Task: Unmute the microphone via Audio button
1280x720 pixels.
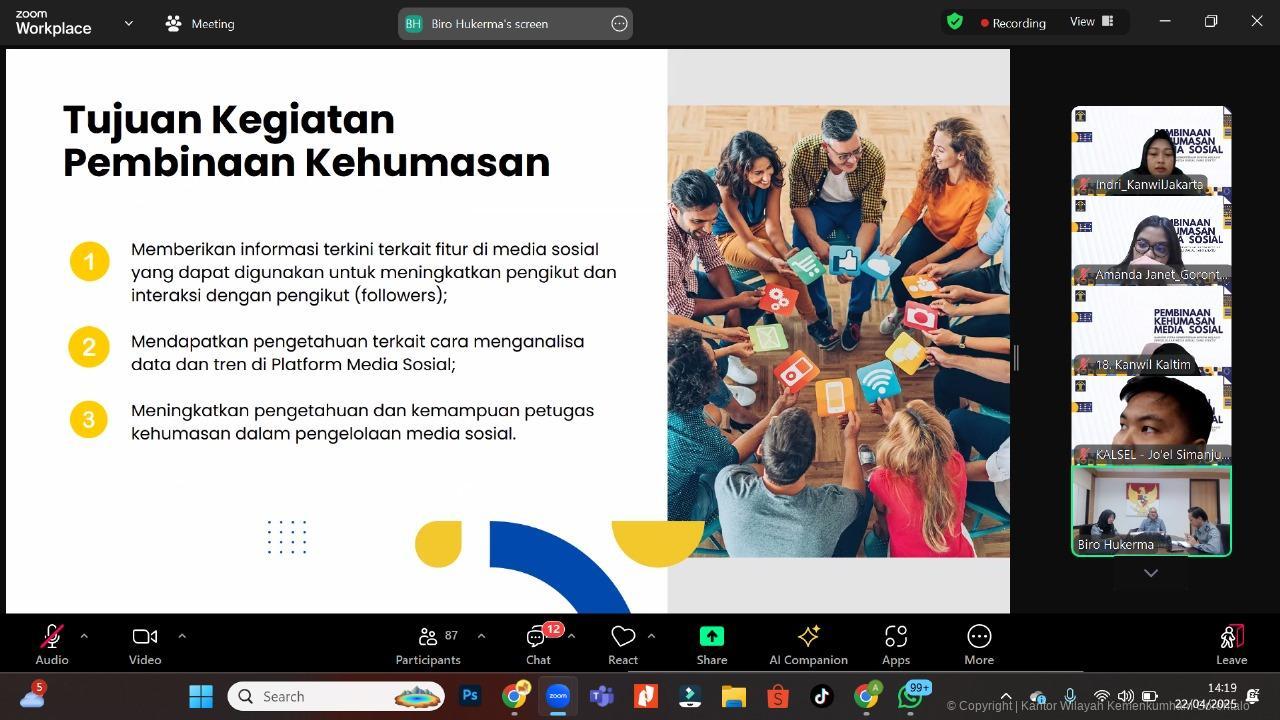Action: click(52, 644)
